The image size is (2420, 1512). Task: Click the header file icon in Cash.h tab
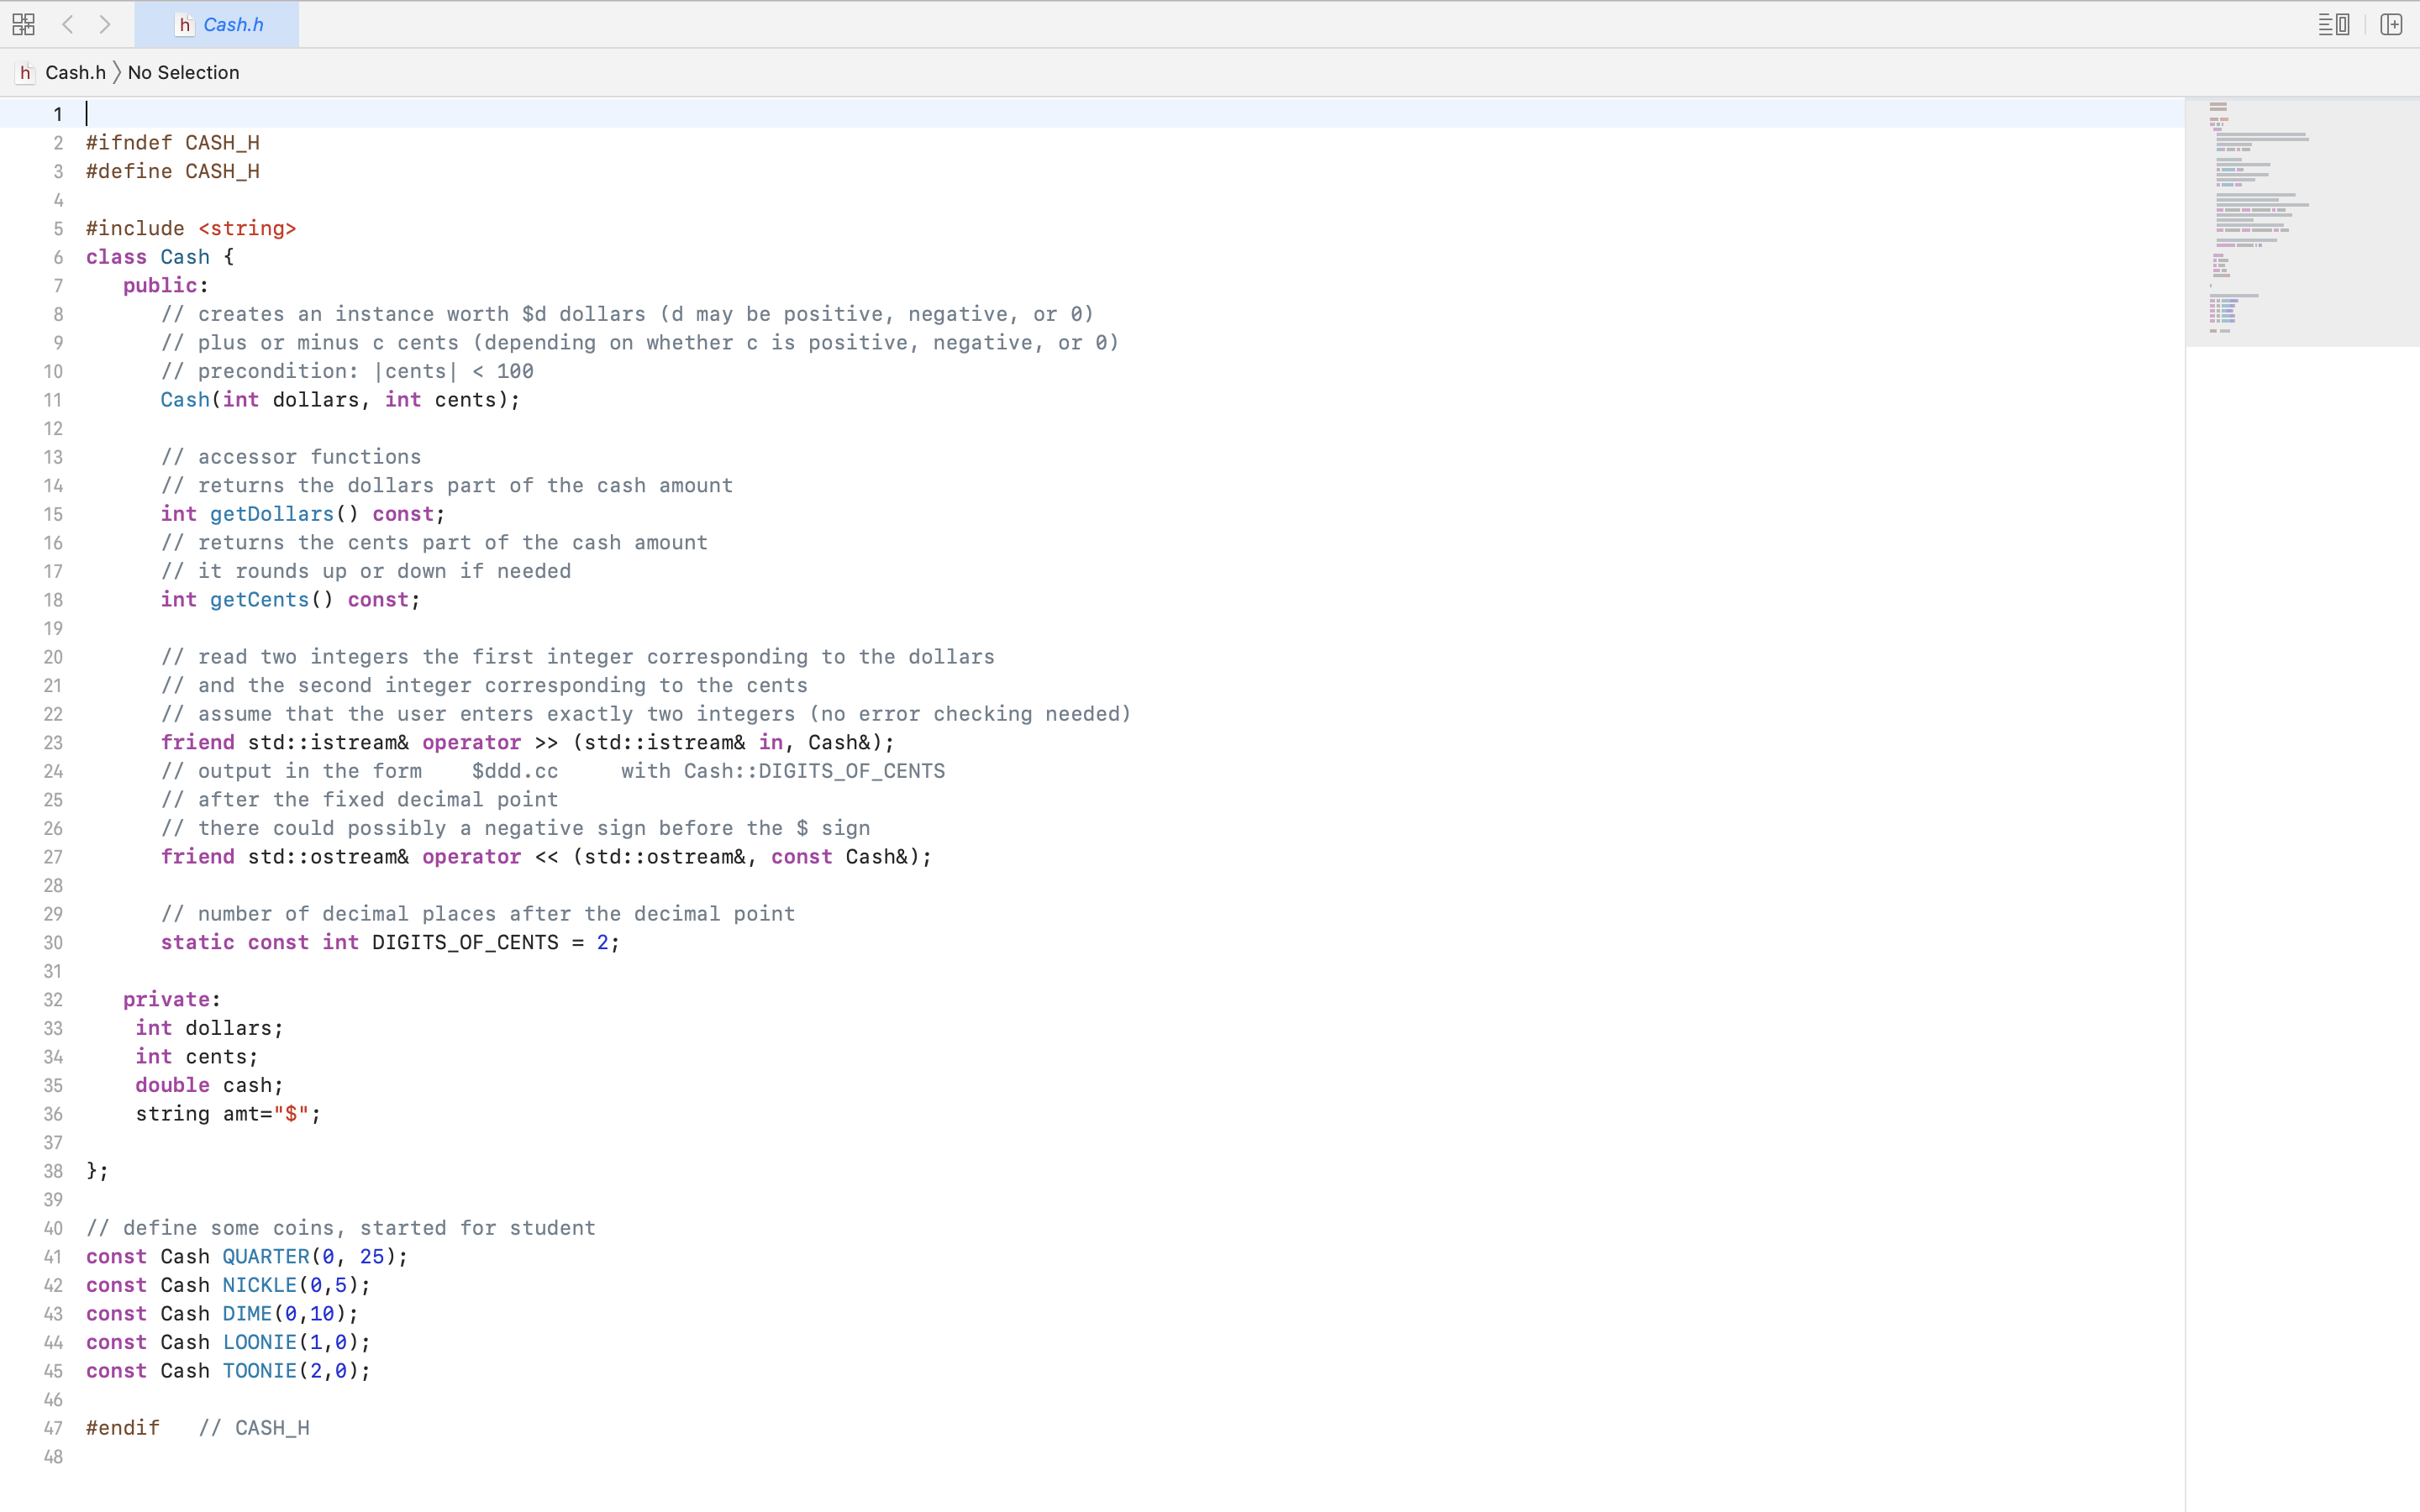(184, 25)
